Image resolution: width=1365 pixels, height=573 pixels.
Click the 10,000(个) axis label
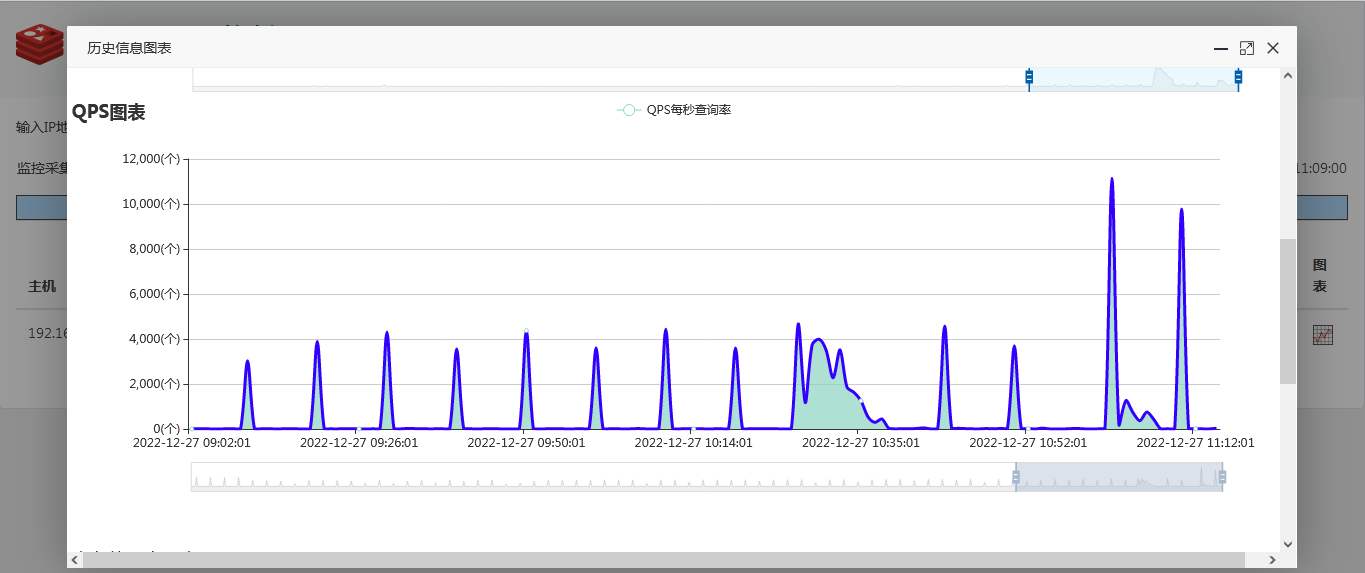tap(152, 204)
